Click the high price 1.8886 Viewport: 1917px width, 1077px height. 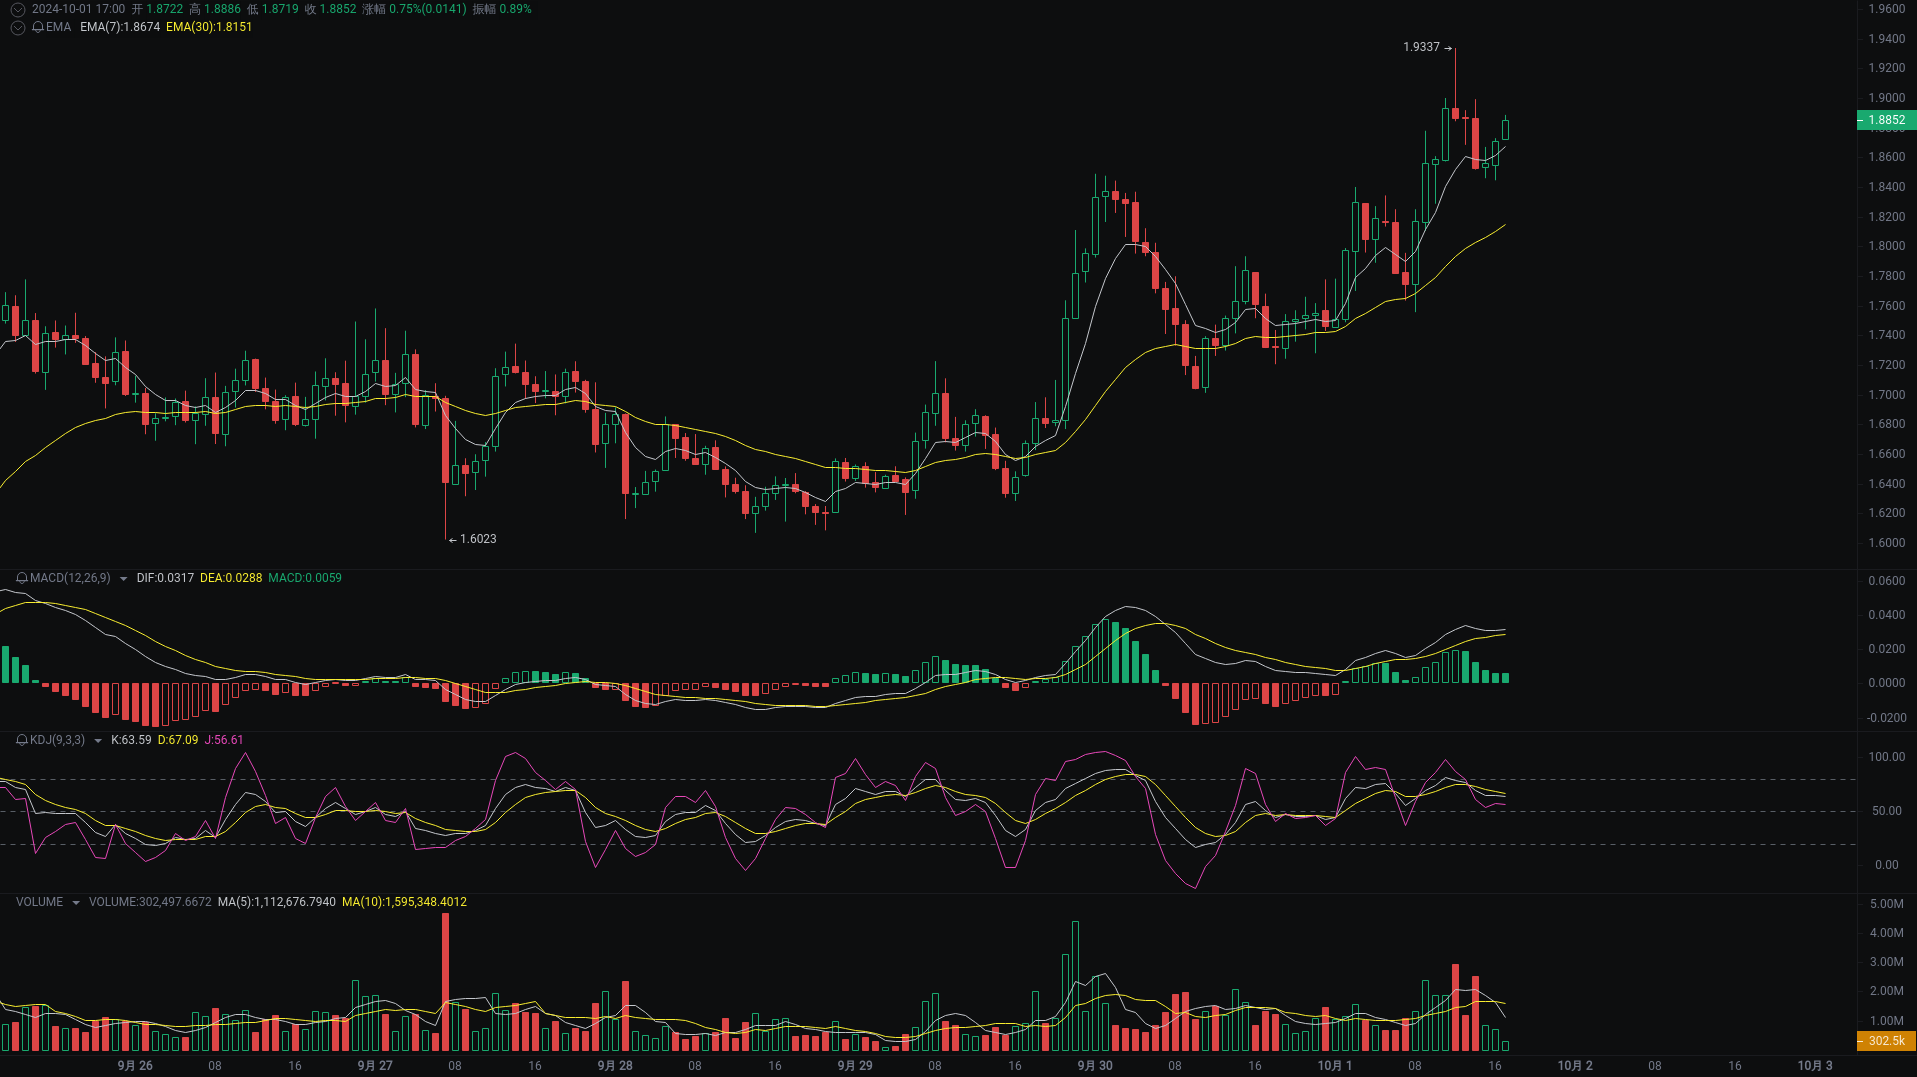pos(223,9)
